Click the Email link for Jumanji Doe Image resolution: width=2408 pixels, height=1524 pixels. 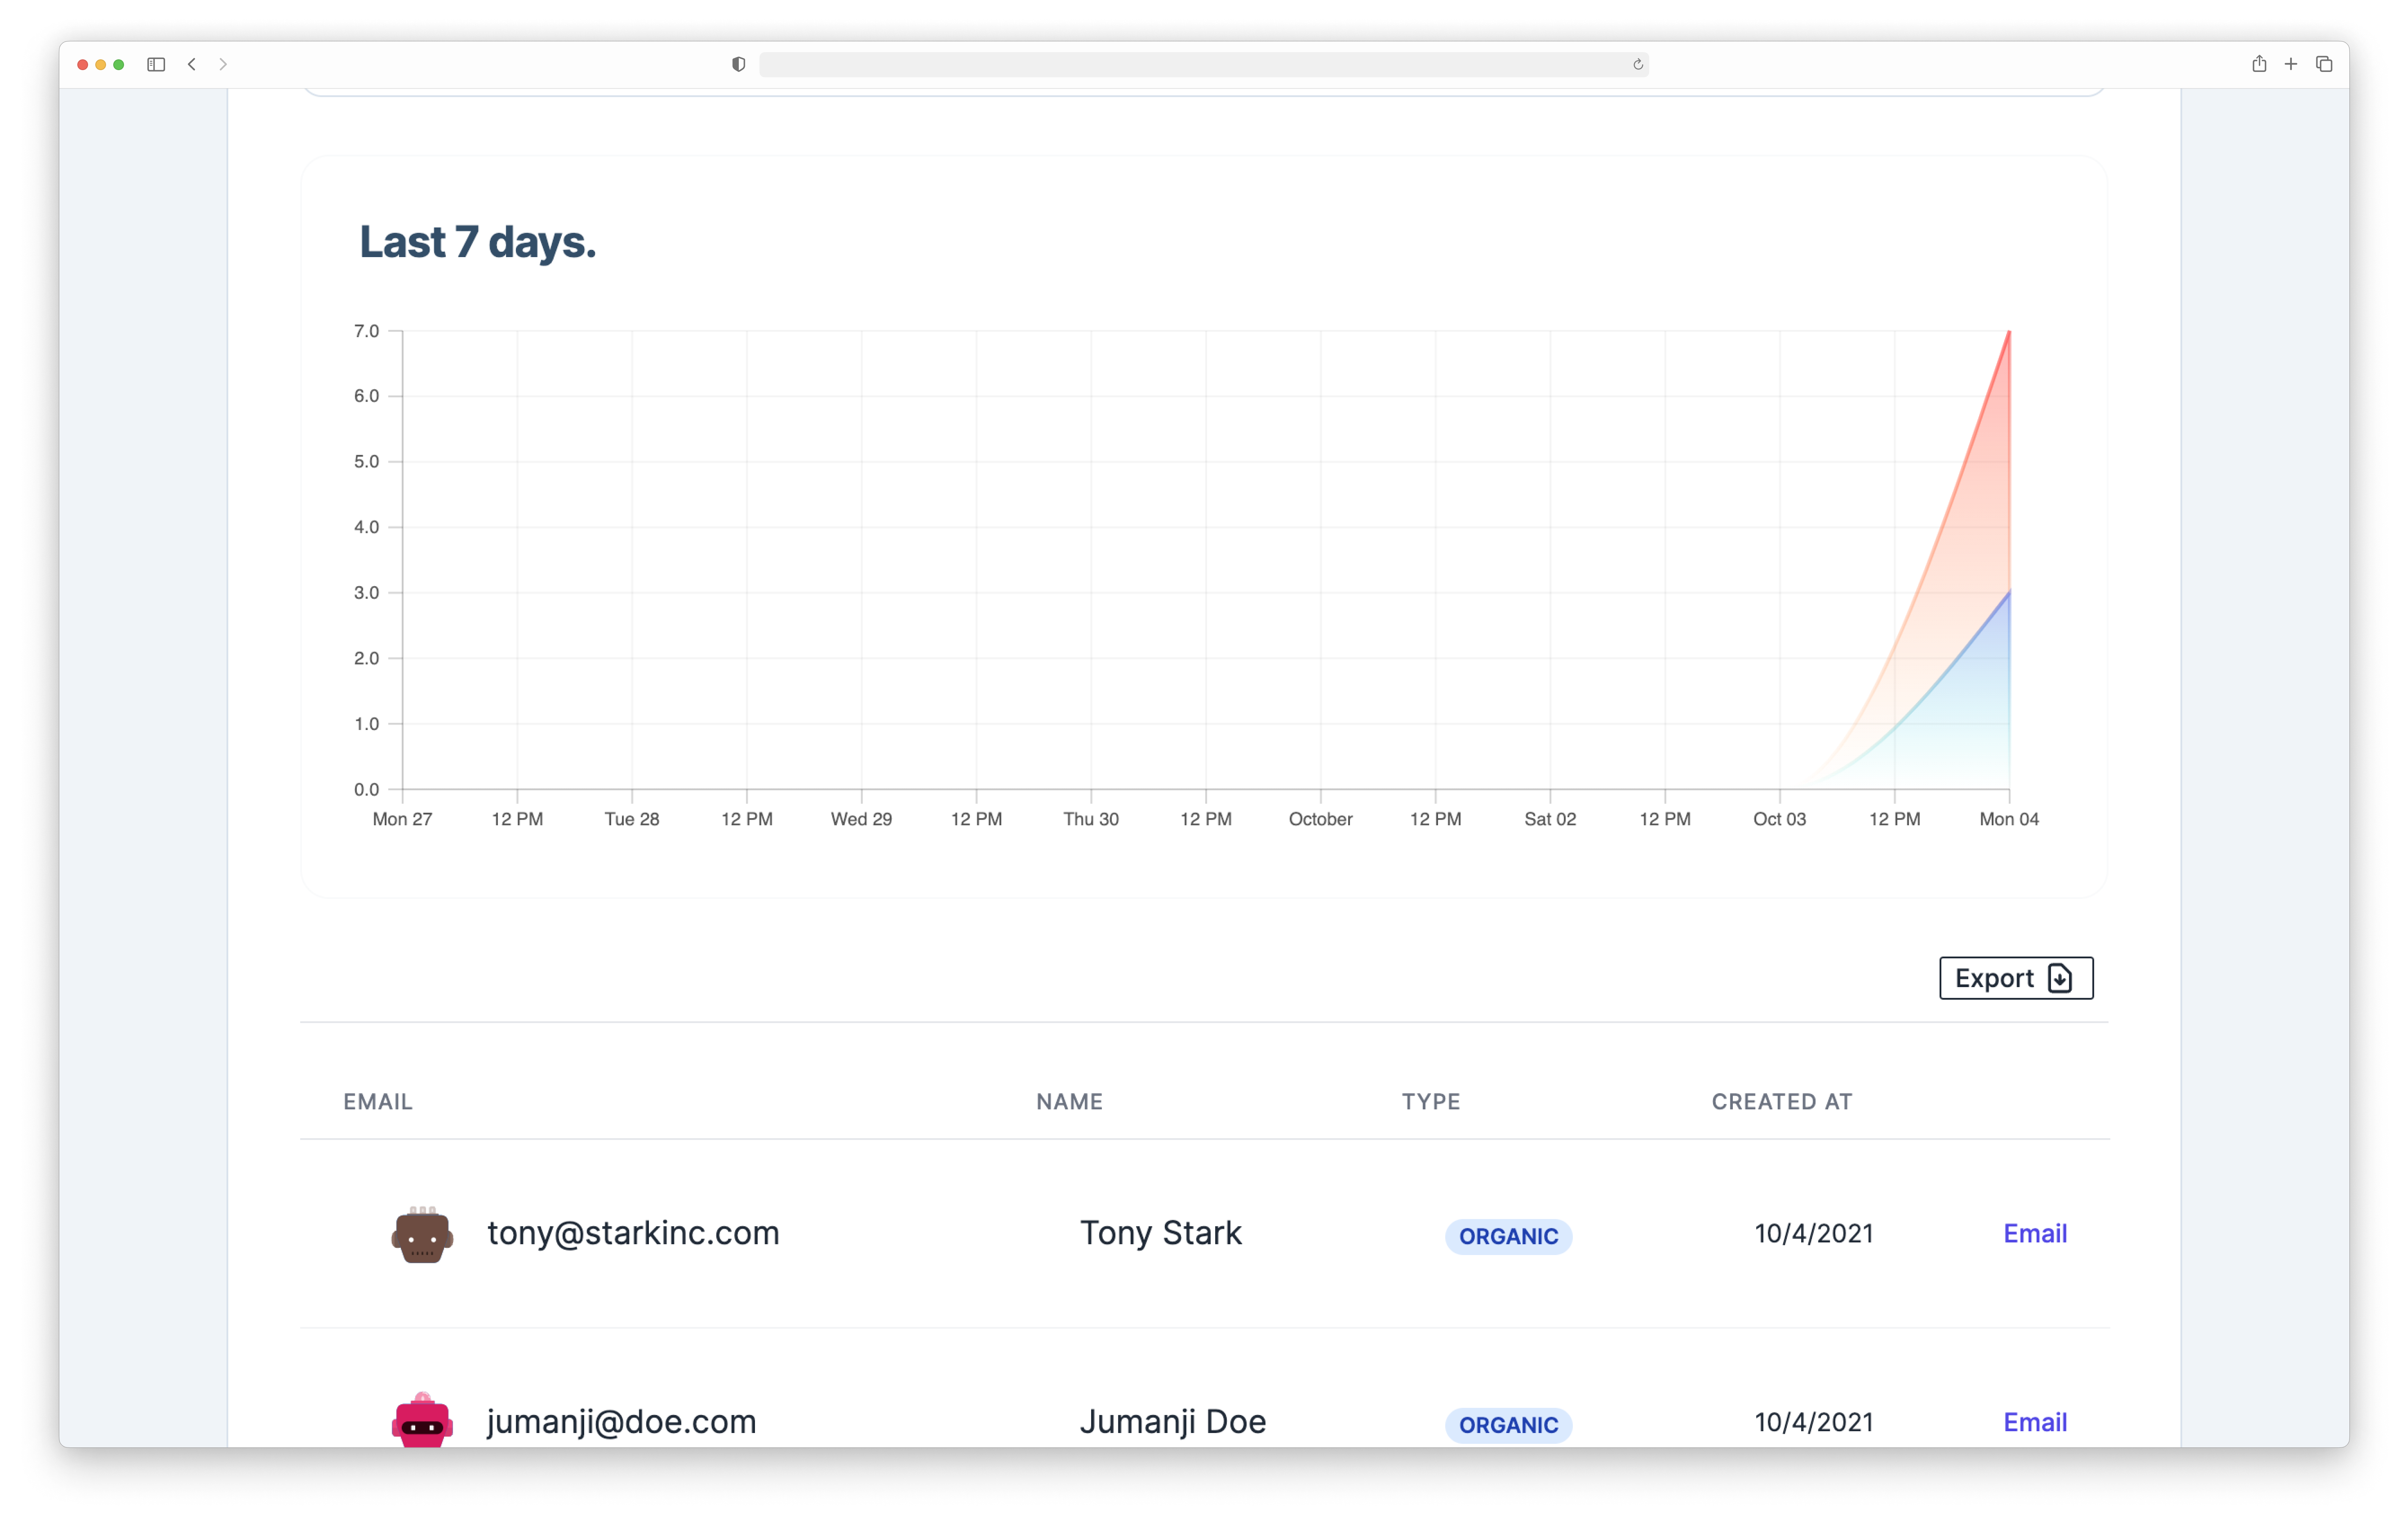coord(2034,1421)
